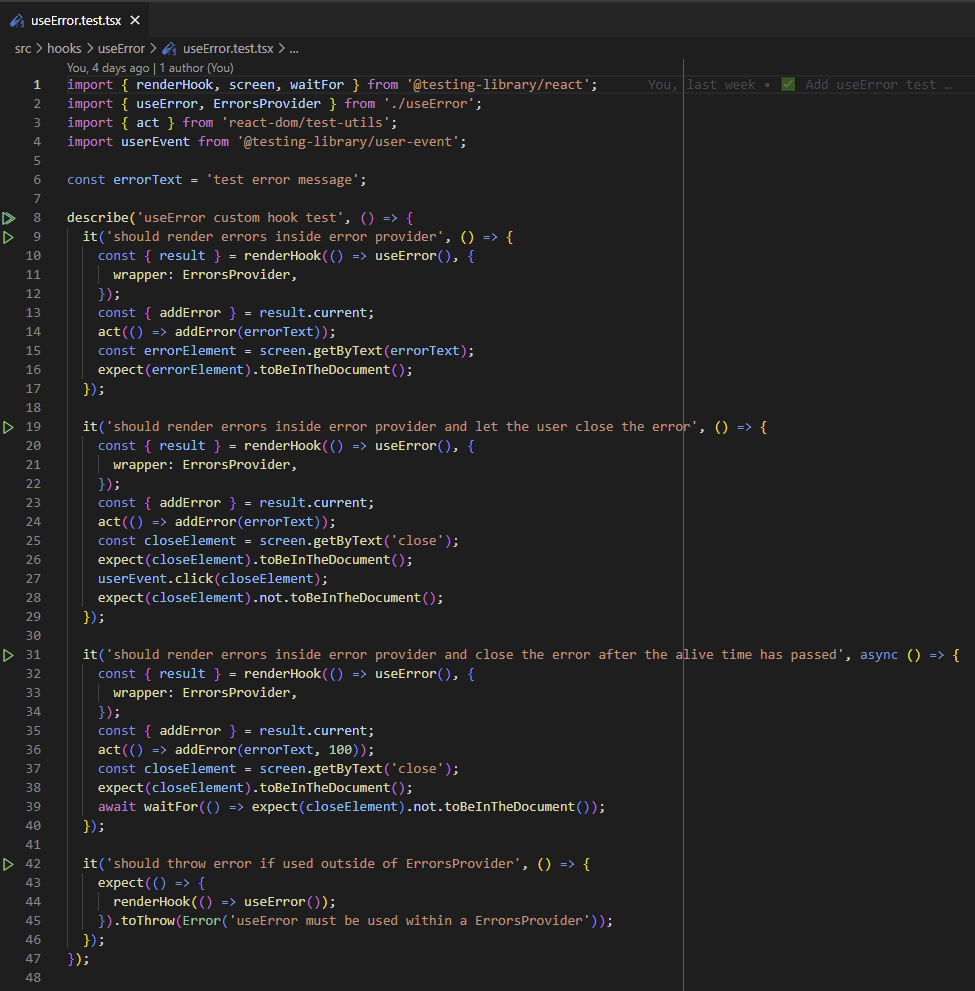Click the 'useError must be used within a ErrorsProvider' string
This screenshot has height=991, width=975.
[x=409, y=921]
